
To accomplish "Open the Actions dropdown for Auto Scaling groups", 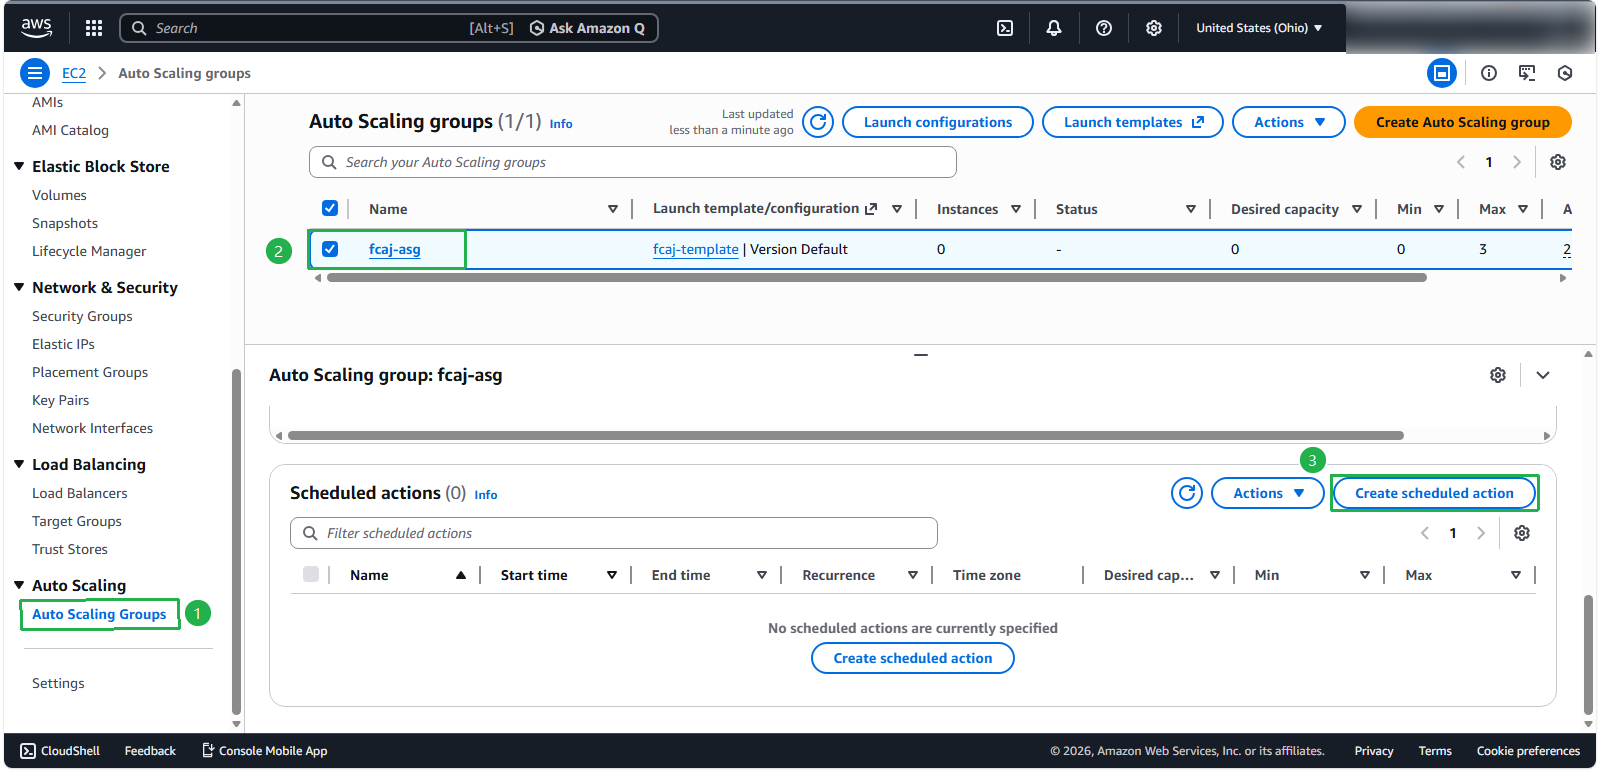I will click(x=1288, y=122).
